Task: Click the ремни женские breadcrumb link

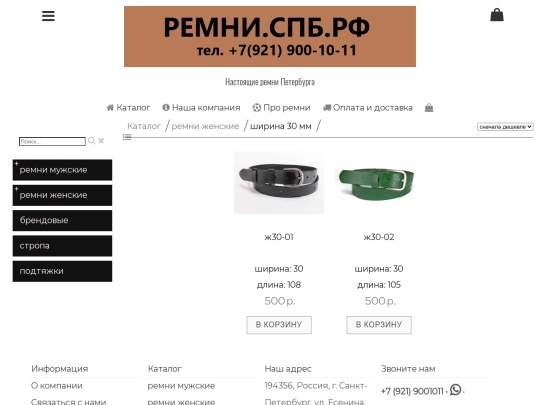Action: 205,126
